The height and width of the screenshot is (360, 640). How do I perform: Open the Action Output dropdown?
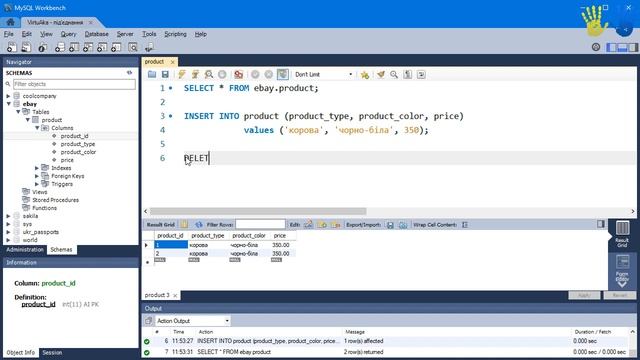pyautogui.click(x=193, y=321)
